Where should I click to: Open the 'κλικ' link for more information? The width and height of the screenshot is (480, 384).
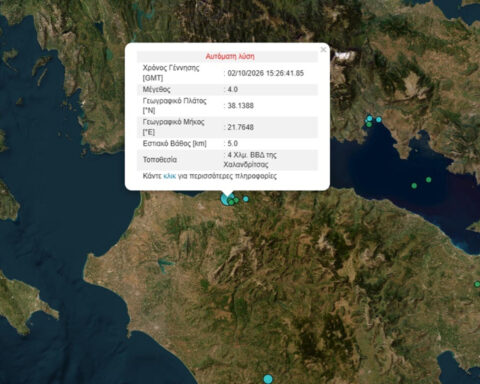[169, 176]
